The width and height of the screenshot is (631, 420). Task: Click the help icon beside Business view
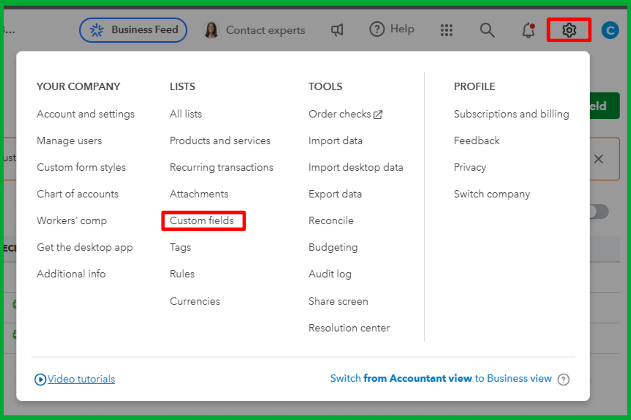point(564,379)
